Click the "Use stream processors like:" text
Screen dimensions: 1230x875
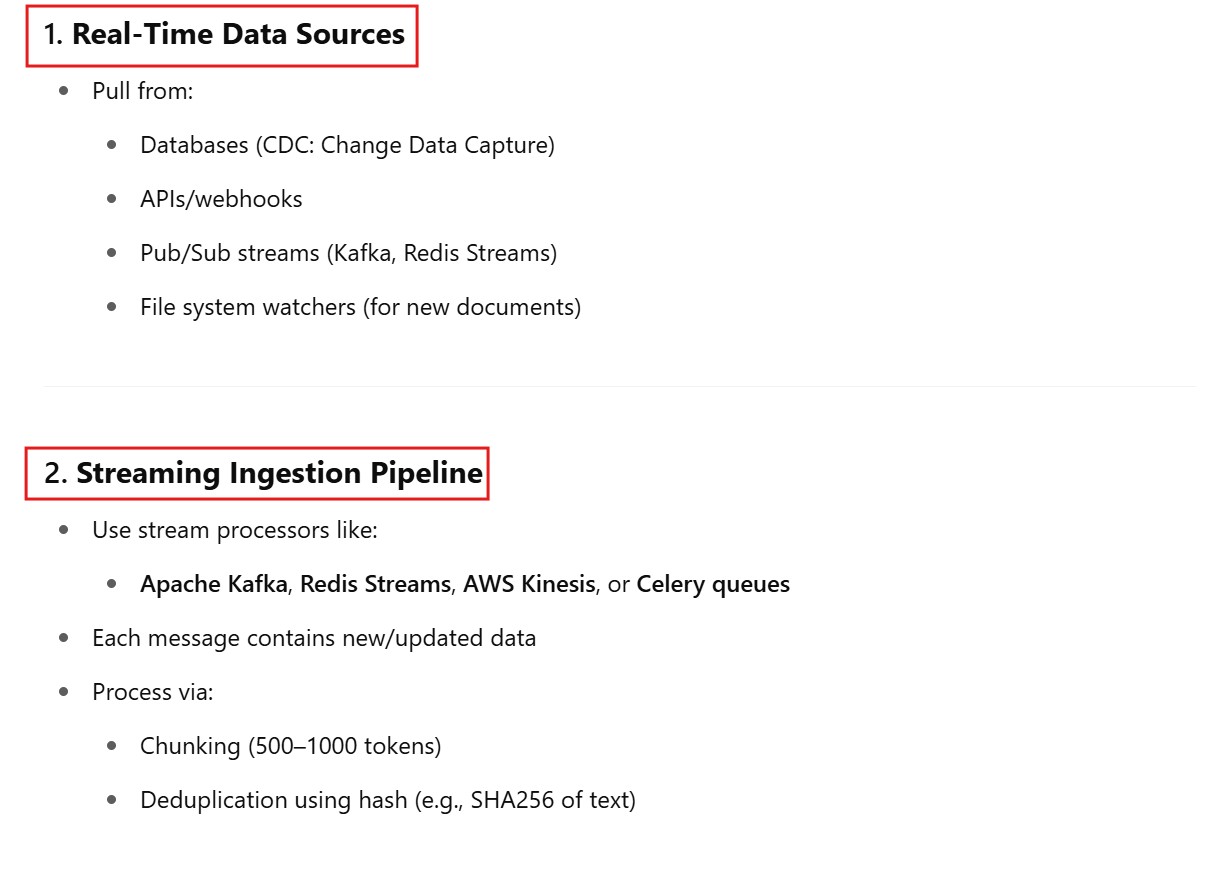pyautogui.click(x=235, y=530)
